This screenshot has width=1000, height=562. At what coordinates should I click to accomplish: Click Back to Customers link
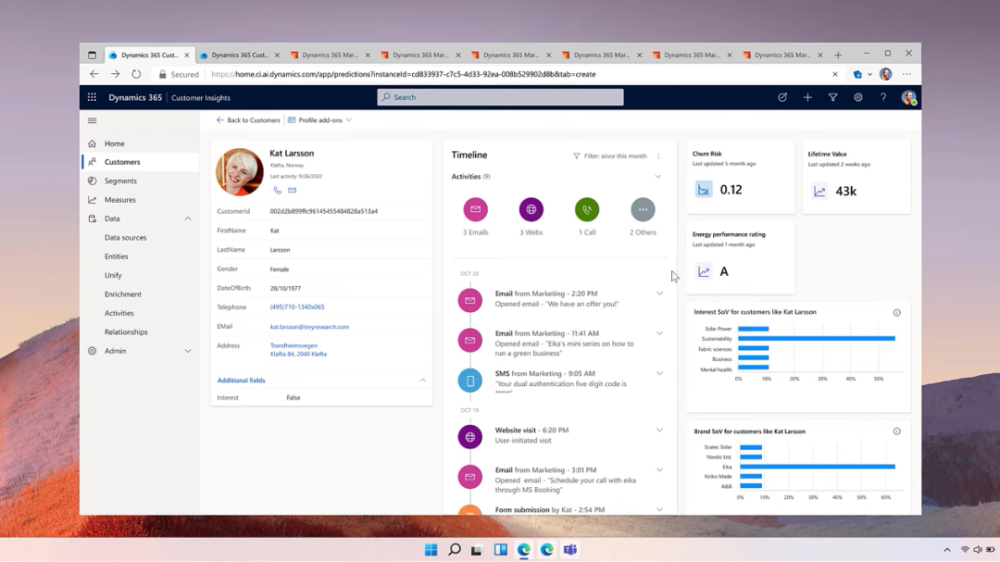248,120
